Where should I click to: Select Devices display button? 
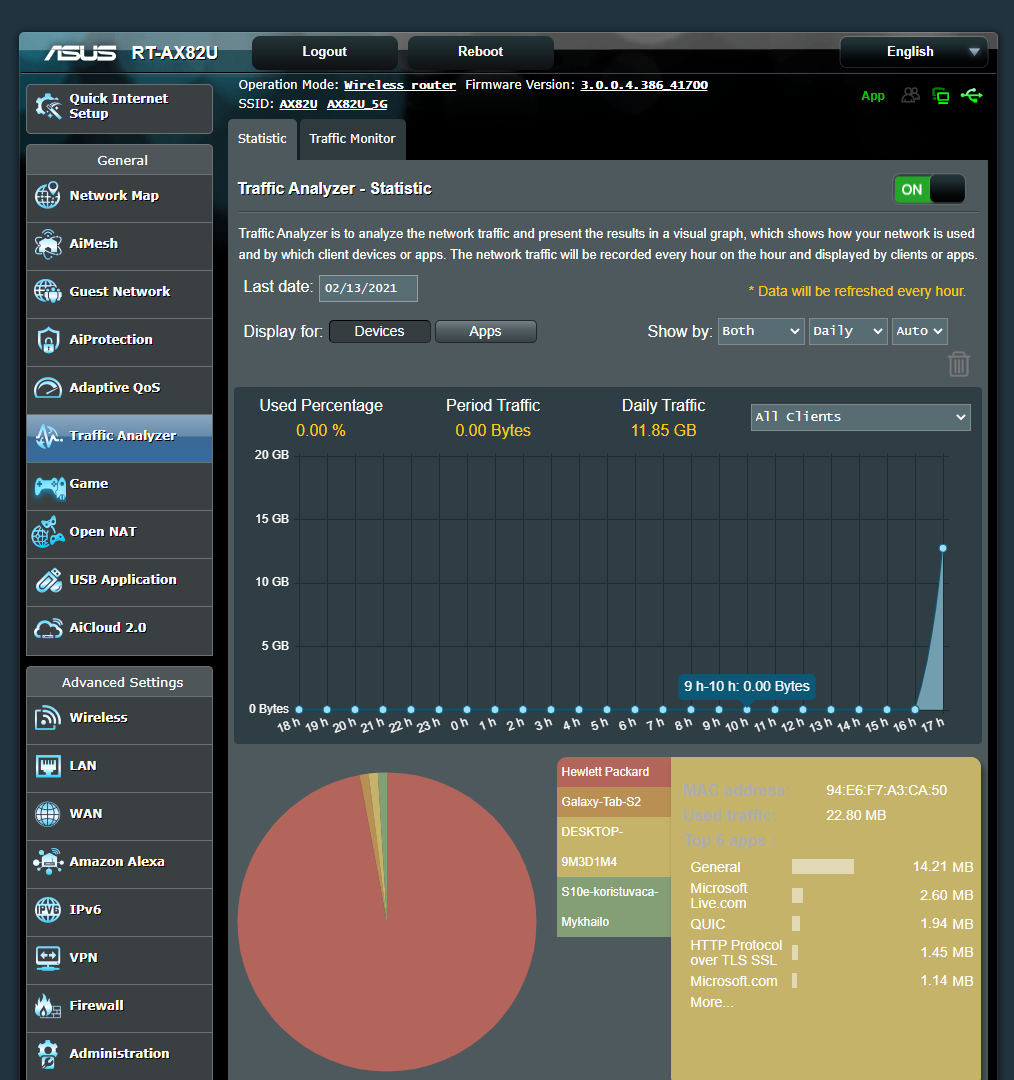point(380,331)
